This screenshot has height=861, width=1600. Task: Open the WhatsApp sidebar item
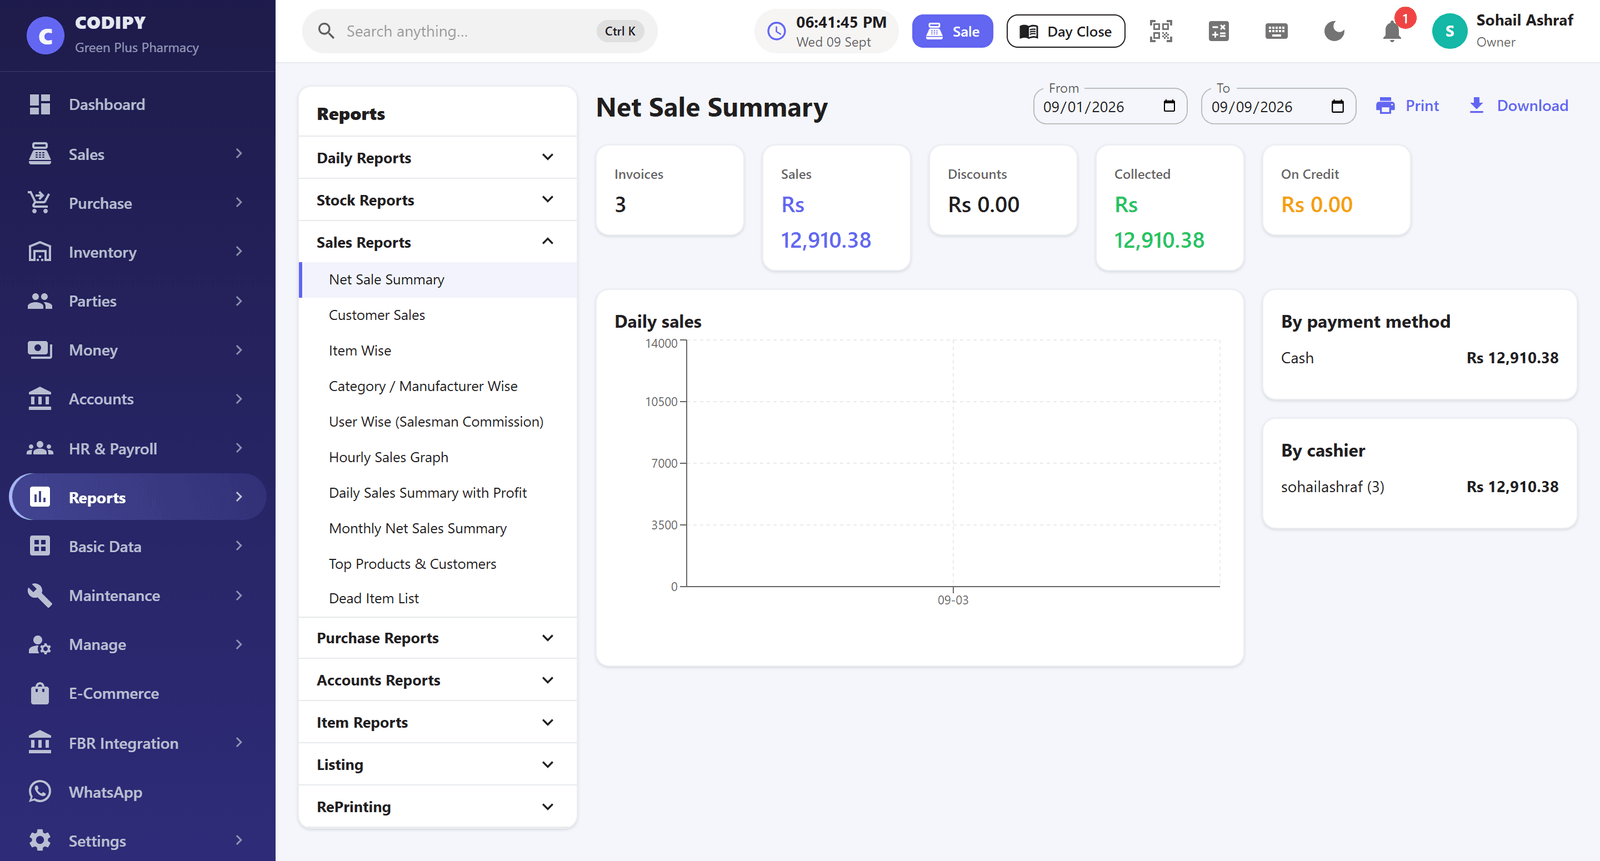pos(138,792)
